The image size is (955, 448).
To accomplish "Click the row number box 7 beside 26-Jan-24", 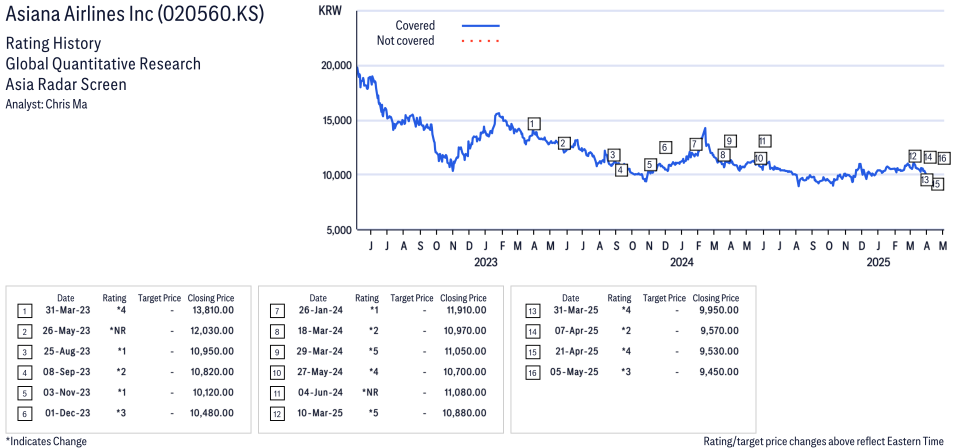I will 277,312.
